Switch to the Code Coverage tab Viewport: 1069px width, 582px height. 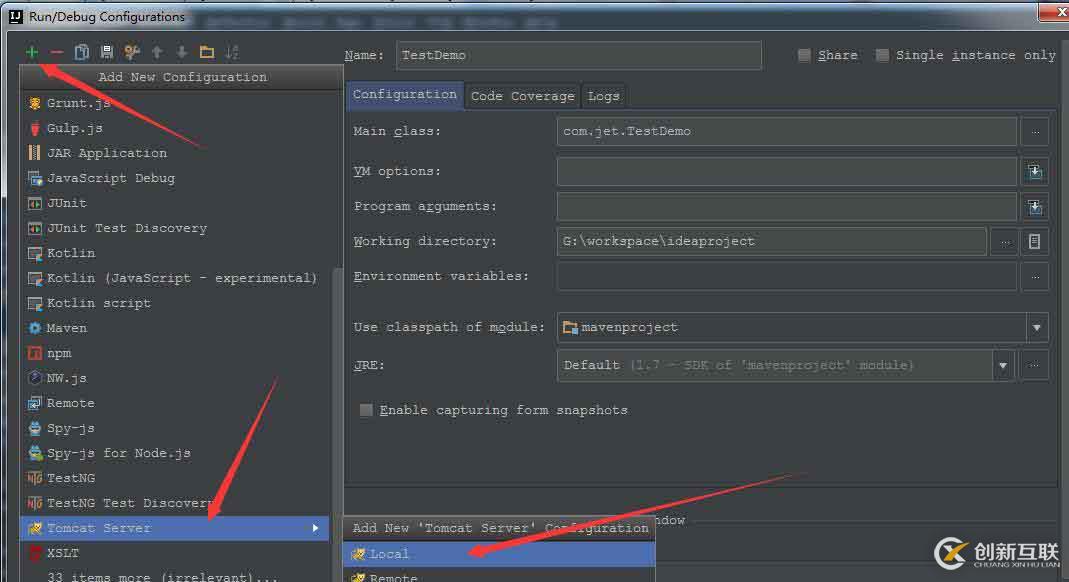(x=523, y=96)
